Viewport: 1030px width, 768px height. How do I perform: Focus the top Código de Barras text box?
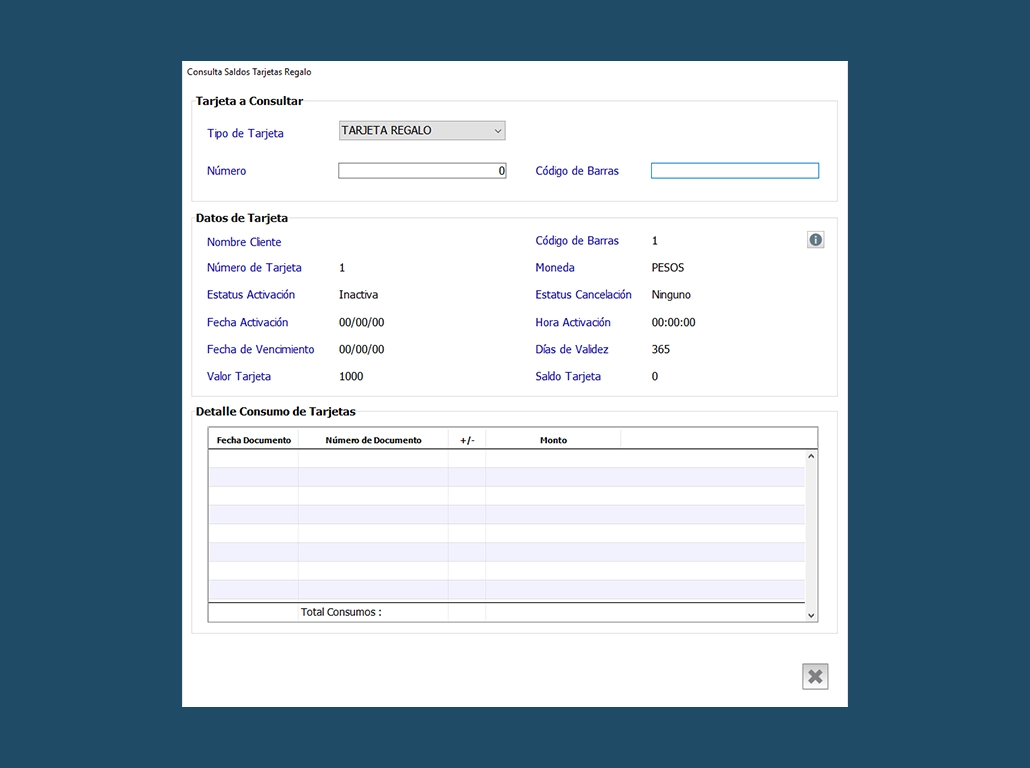[734, 171]
